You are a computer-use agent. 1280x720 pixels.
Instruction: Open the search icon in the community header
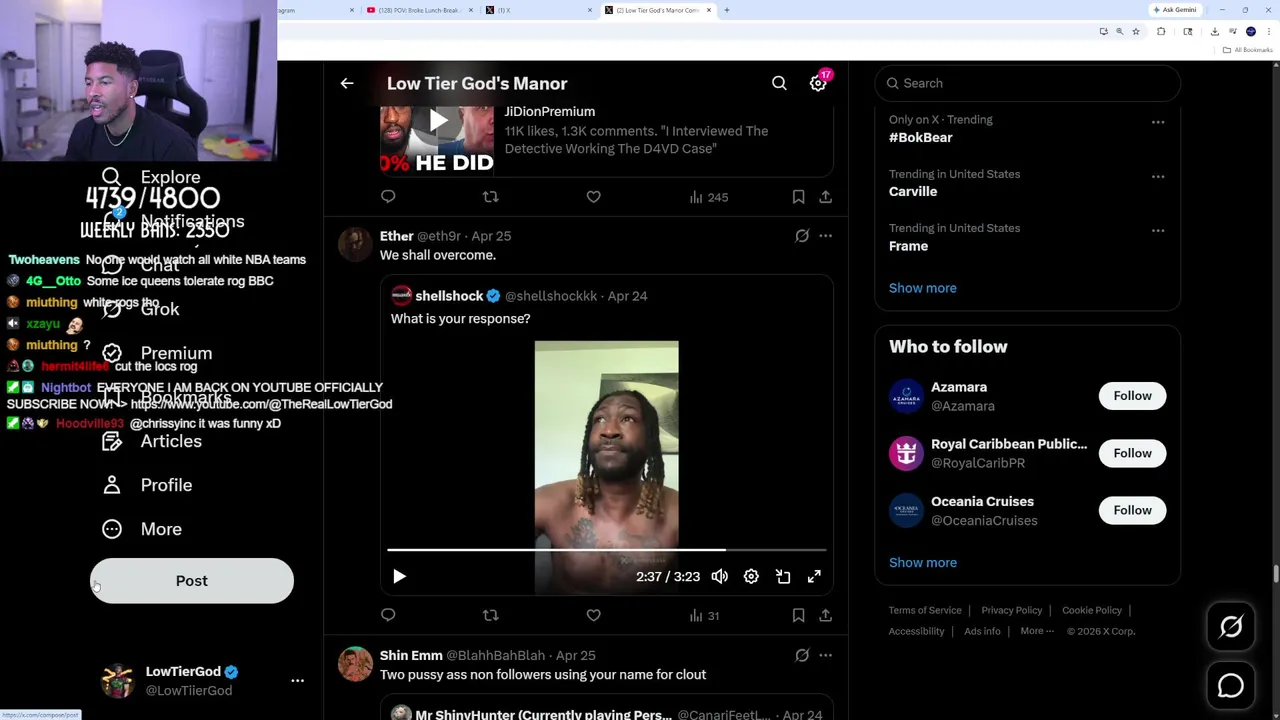pyautogui.click(x=779, y=83)
